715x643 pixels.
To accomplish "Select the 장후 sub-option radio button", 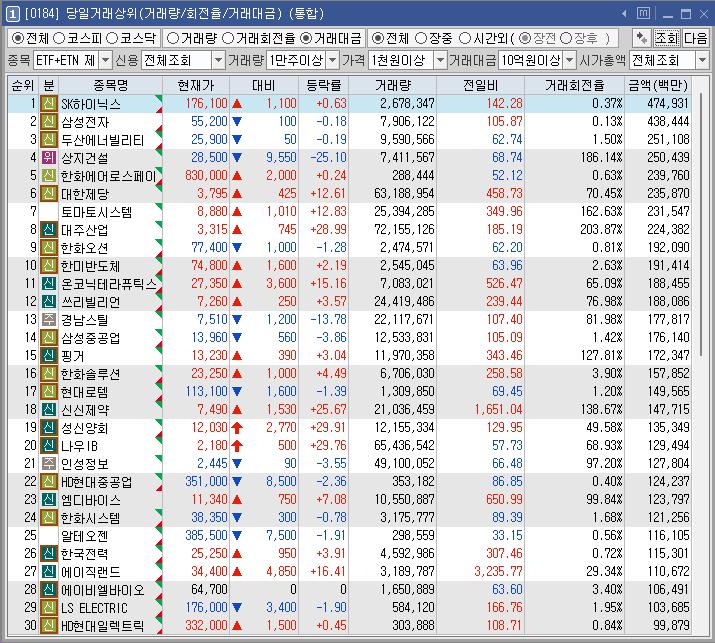I will [566, 38].
